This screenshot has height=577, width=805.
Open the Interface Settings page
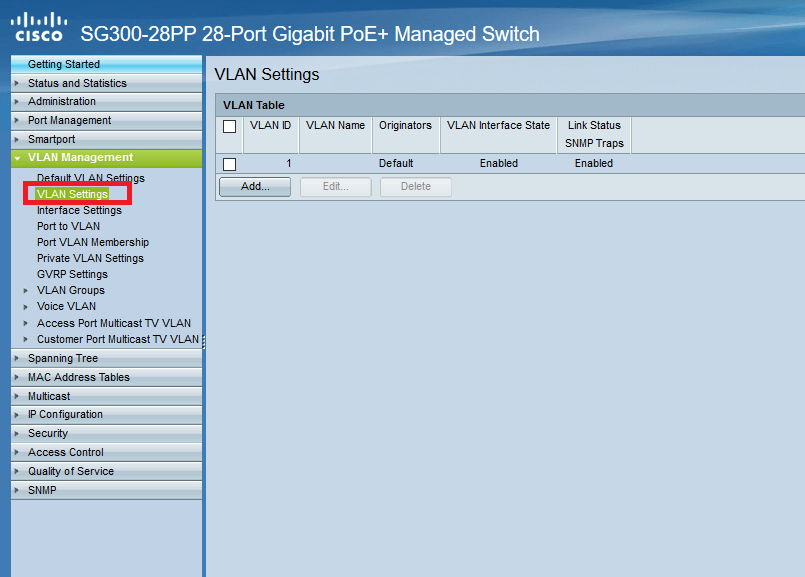(x=79, y=210)
